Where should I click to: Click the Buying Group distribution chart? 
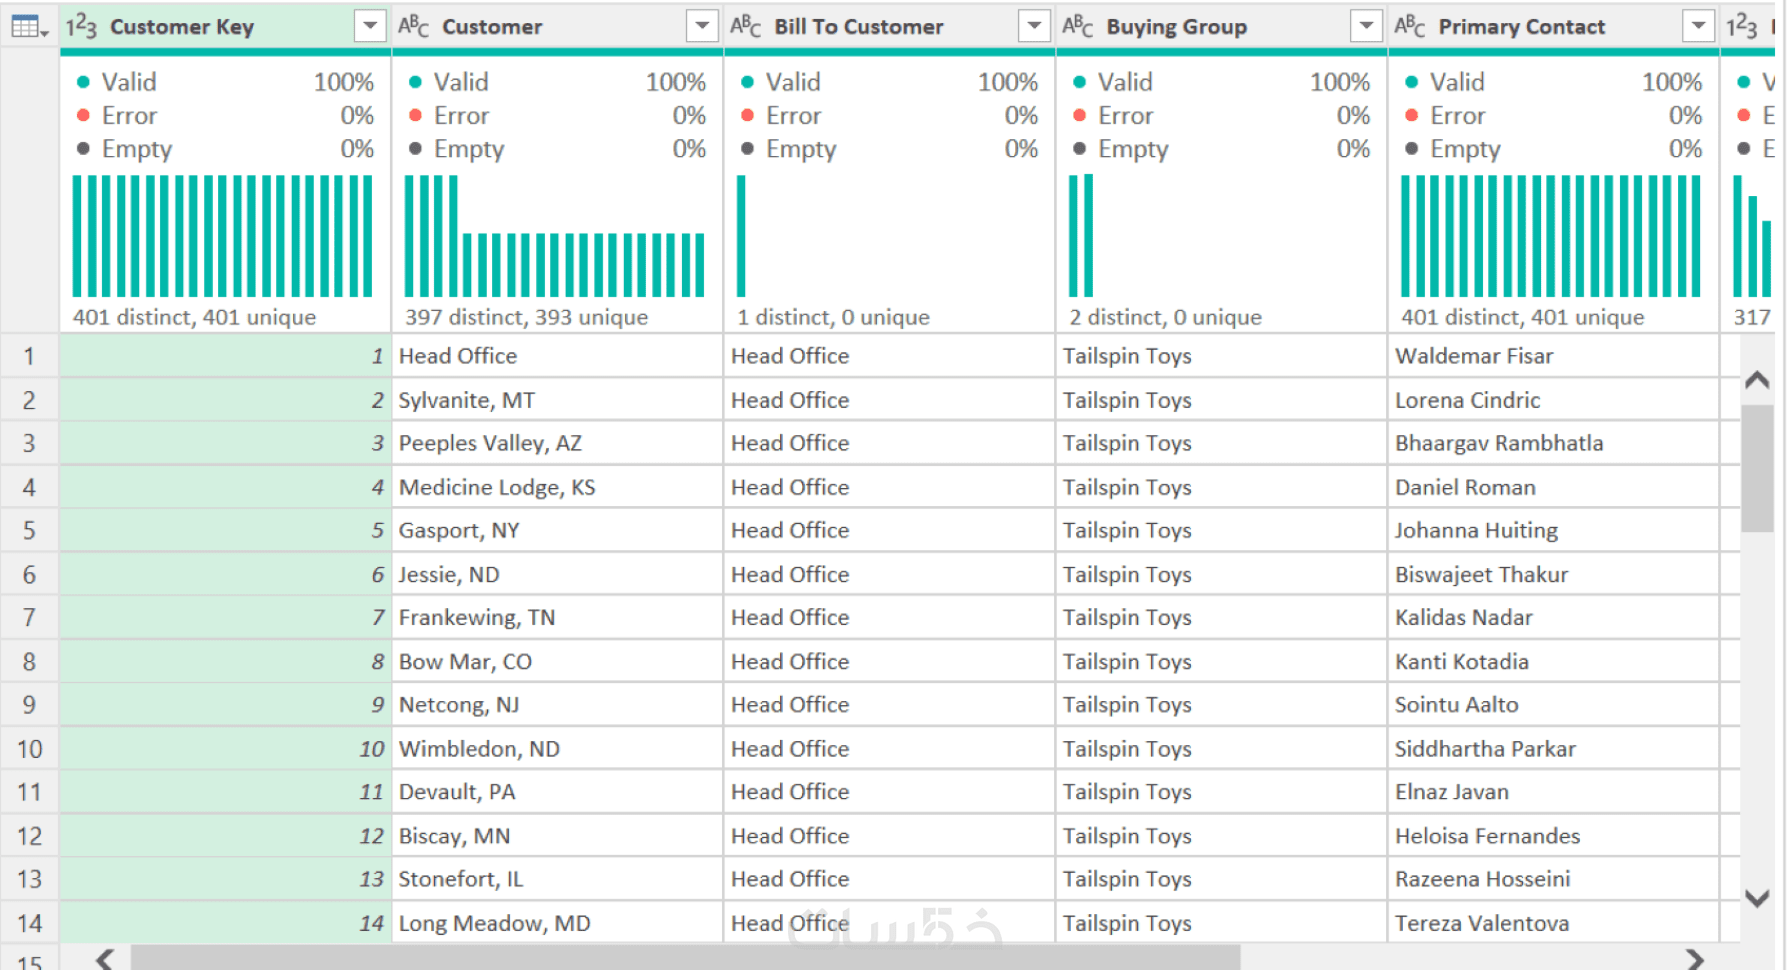[x=1082, y=236]
